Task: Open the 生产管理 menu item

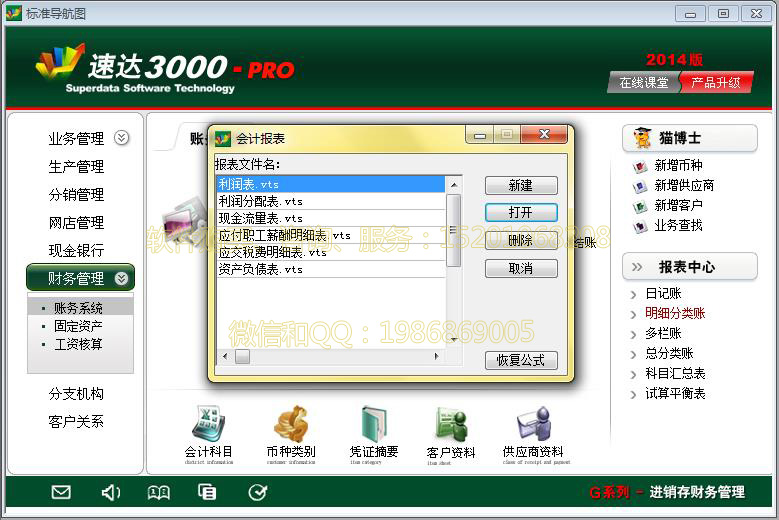Action: tap(76, 167)
